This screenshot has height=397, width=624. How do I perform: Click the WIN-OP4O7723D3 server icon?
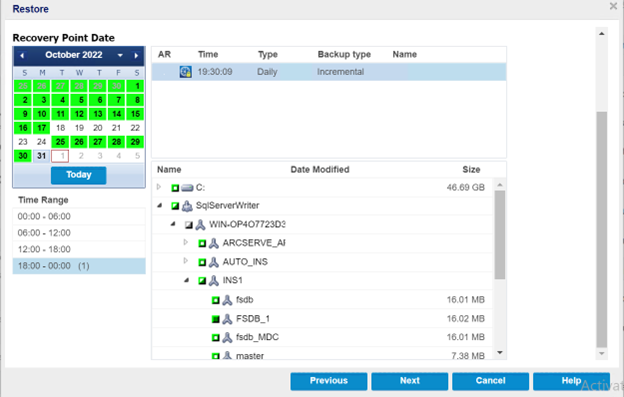pyautogui.click(x=200, y=225)
